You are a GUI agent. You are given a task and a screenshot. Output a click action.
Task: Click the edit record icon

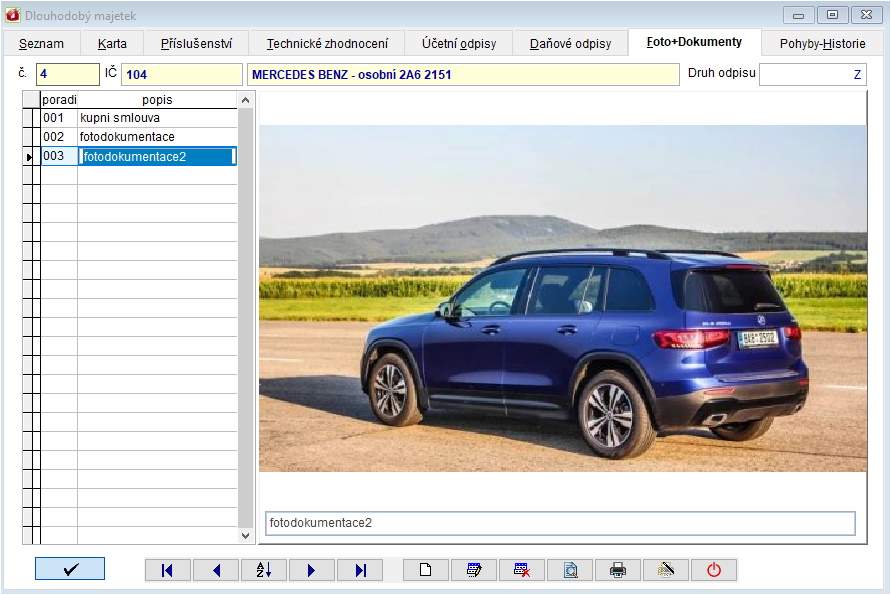pyautogui.click(x=474, y=570)
